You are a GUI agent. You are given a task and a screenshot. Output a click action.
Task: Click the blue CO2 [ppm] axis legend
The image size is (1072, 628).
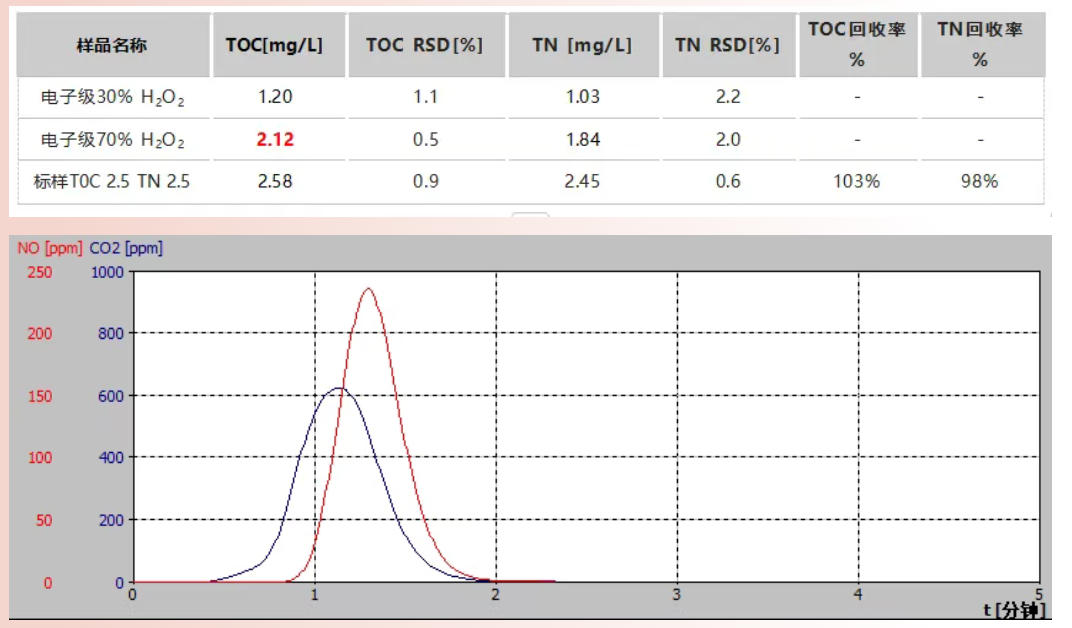point(126,248)
